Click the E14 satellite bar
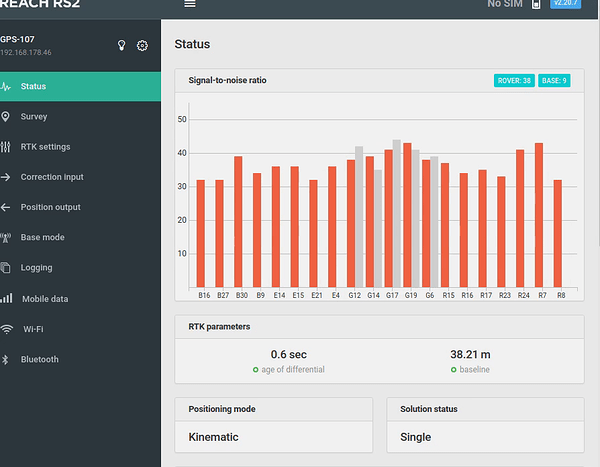 pyautogui.click(x=276, y=227)
